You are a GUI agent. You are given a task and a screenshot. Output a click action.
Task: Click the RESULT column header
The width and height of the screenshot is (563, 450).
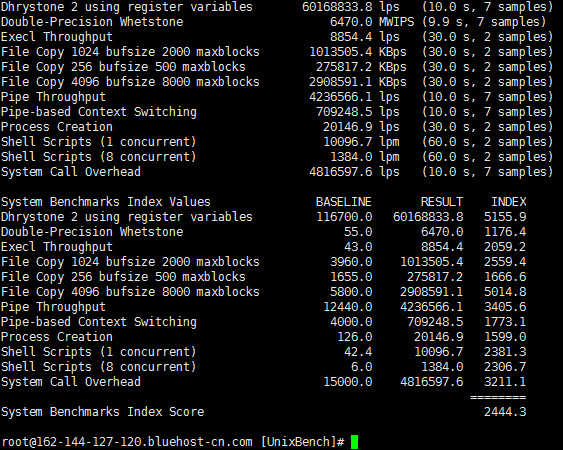point(442,202)
